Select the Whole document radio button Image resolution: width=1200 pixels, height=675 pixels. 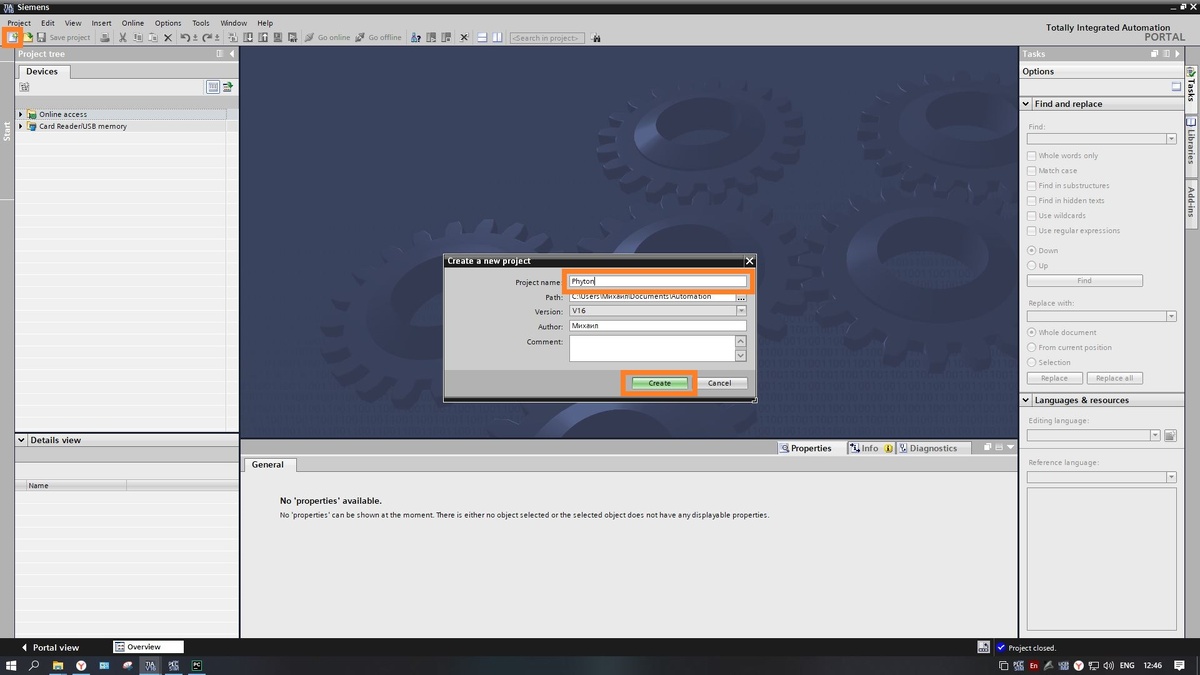point(1032,332)
